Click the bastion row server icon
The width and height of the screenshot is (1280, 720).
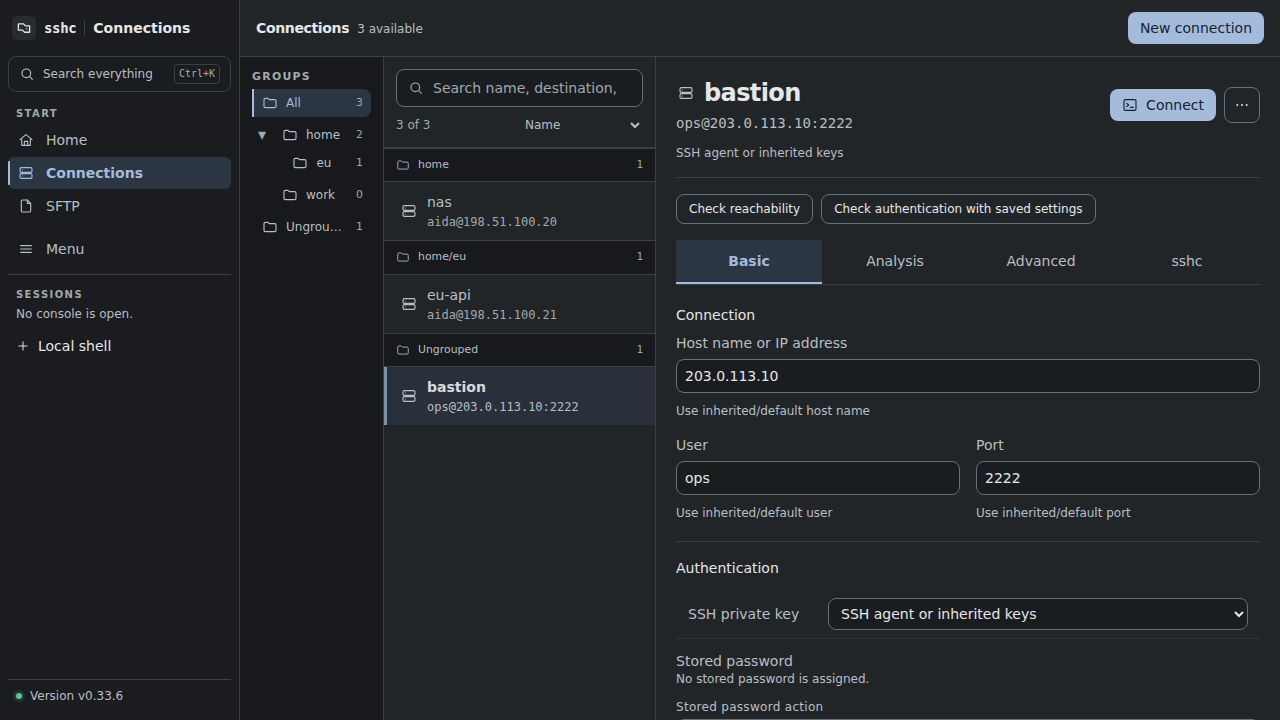(x=409, y=396)
